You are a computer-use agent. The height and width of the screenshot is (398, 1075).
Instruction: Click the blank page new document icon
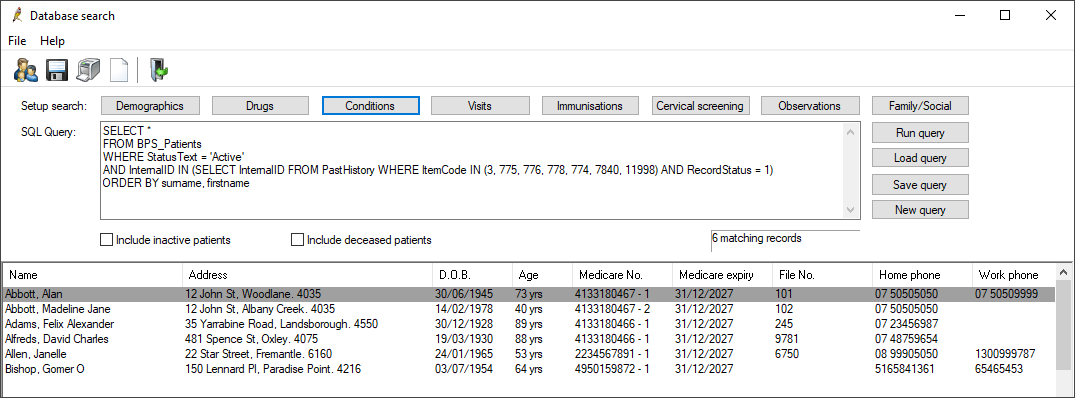tap(119, 70)
